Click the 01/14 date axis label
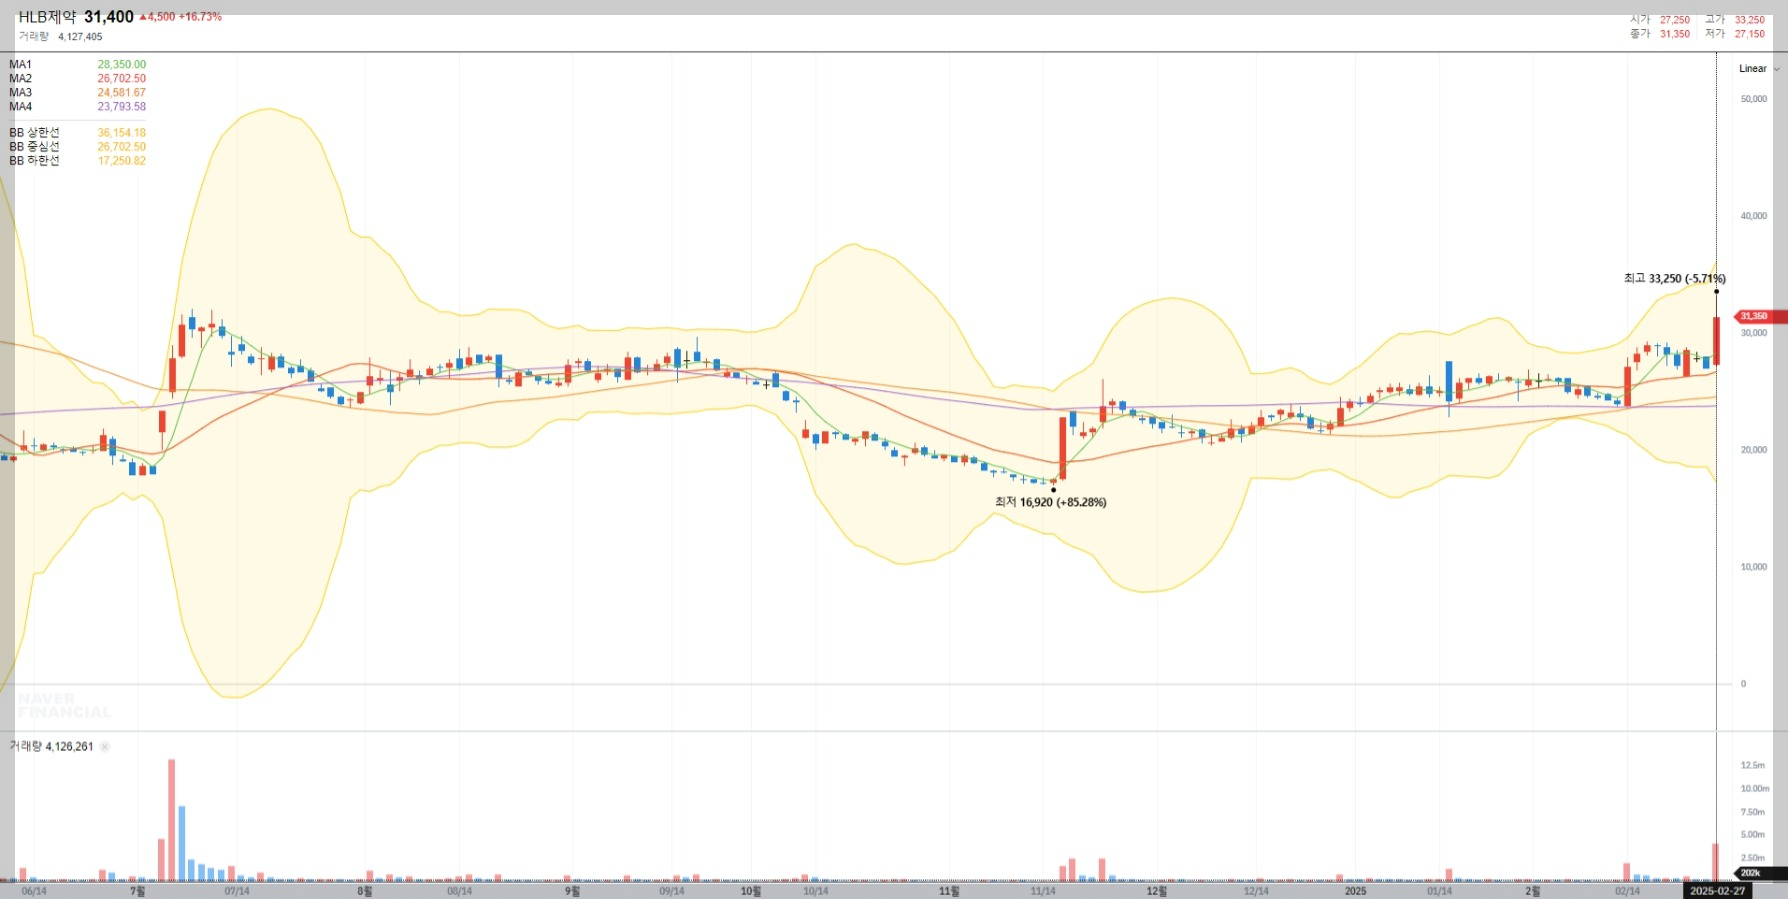1788x899 pixels. [1440, 891]
